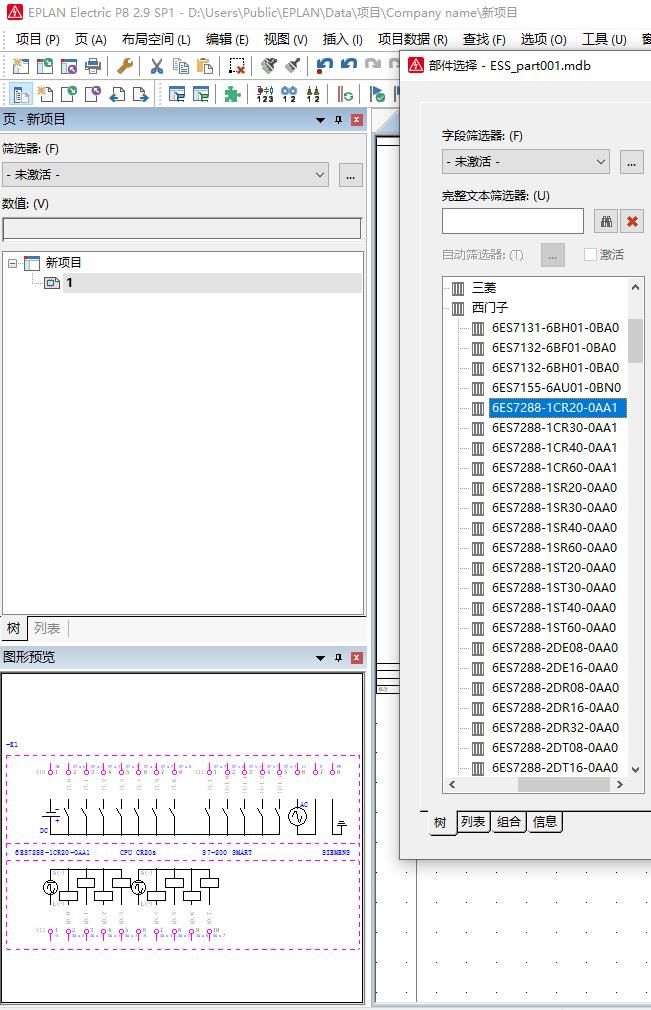Open settings with the wrench icon
The image size is (651, 1010).
click(125, 66)
